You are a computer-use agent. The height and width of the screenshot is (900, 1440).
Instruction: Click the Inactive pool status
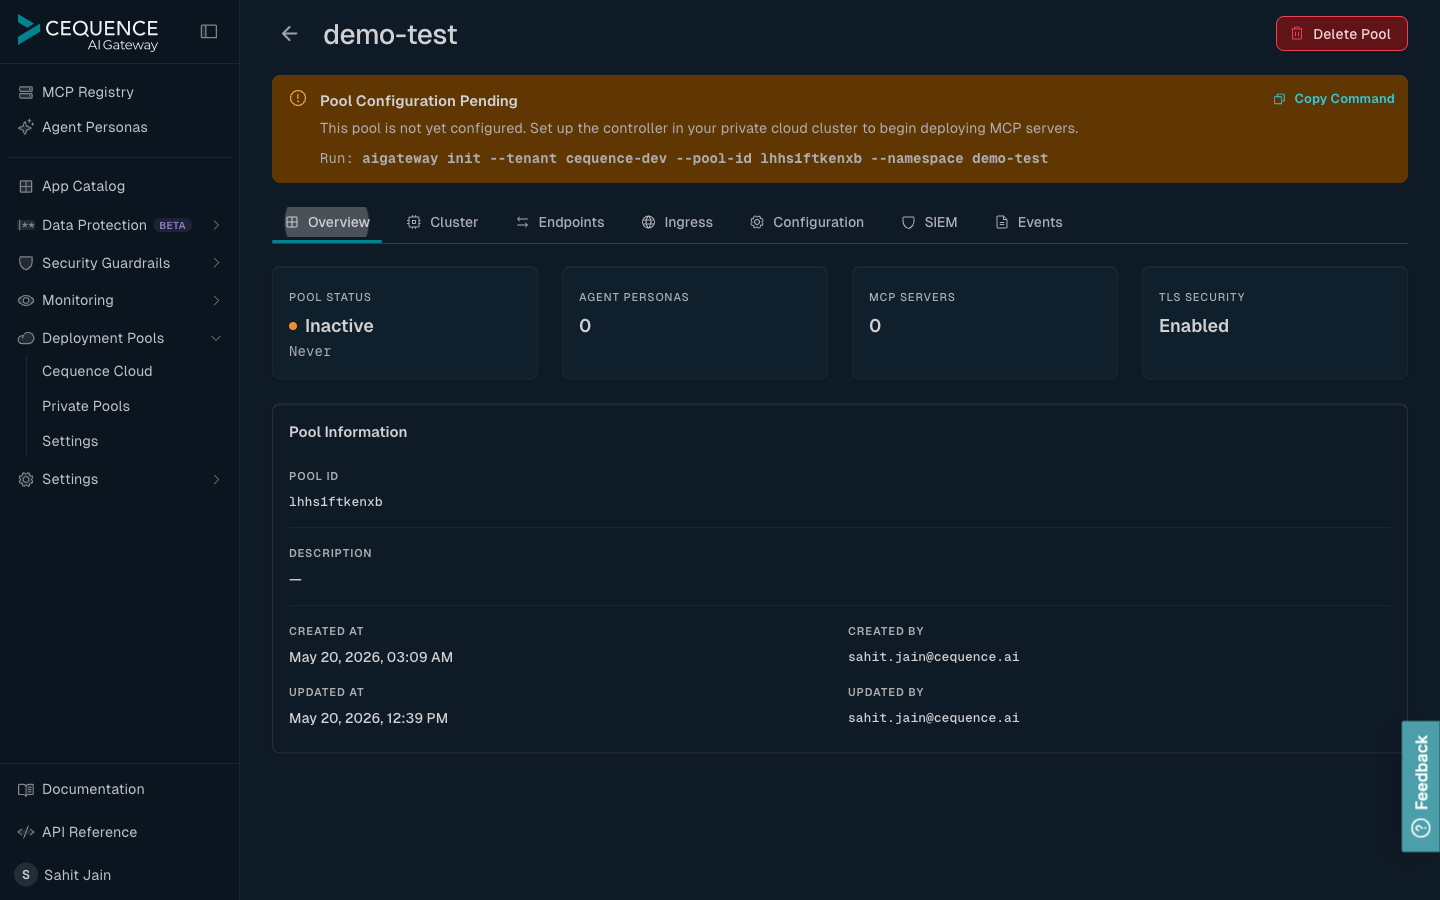(x=339, y=326)
